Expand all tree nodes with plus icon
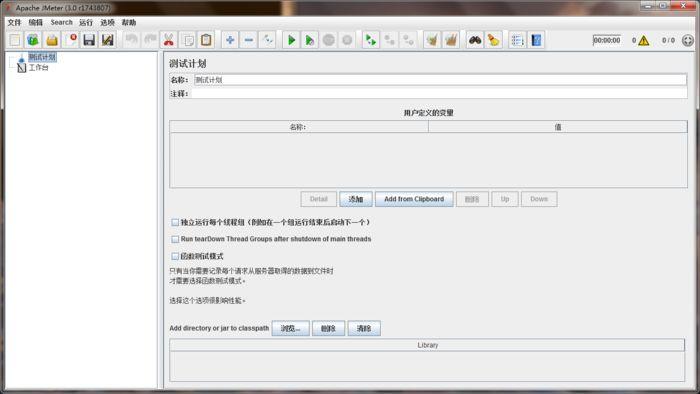700x394 pixels. [x=230, y=40]
